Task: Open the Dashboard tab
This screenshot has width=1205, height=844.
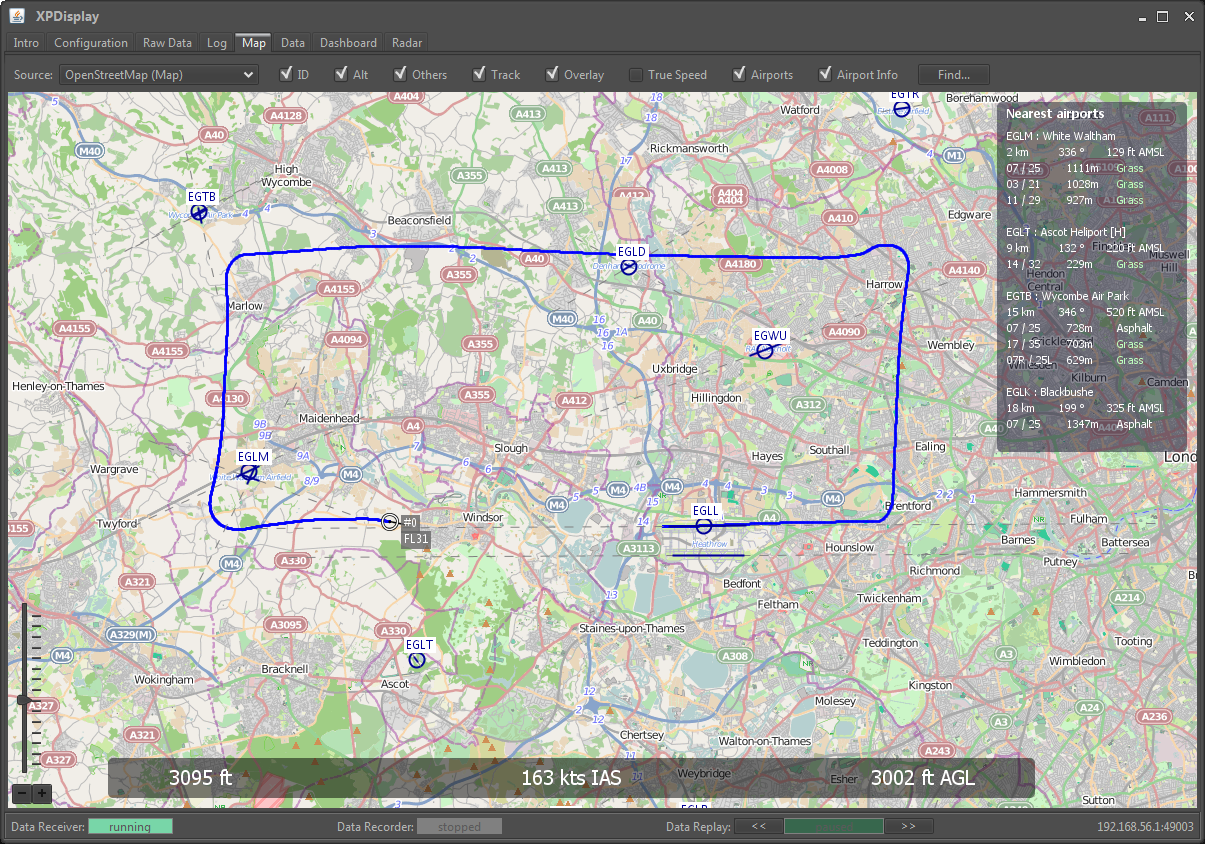Action: (x=348, y=43)
